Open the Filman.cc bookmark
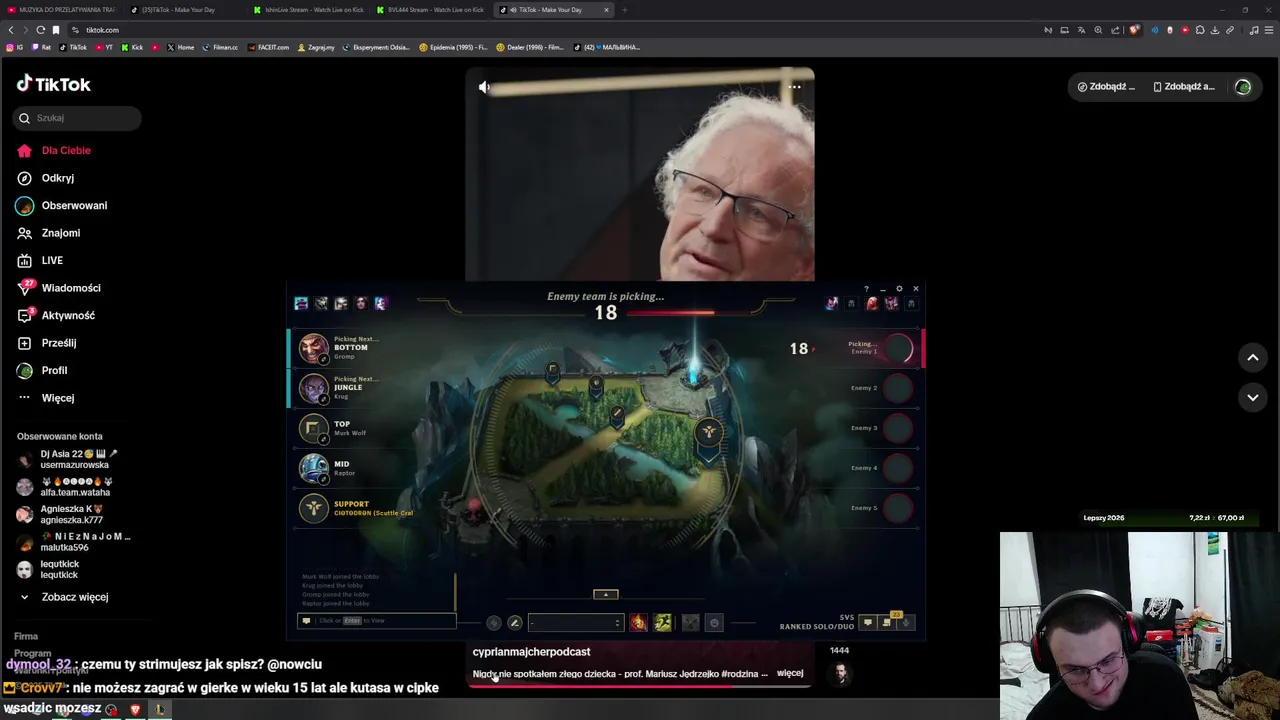Screen dimensions: 1280x720 pos(220,47)
